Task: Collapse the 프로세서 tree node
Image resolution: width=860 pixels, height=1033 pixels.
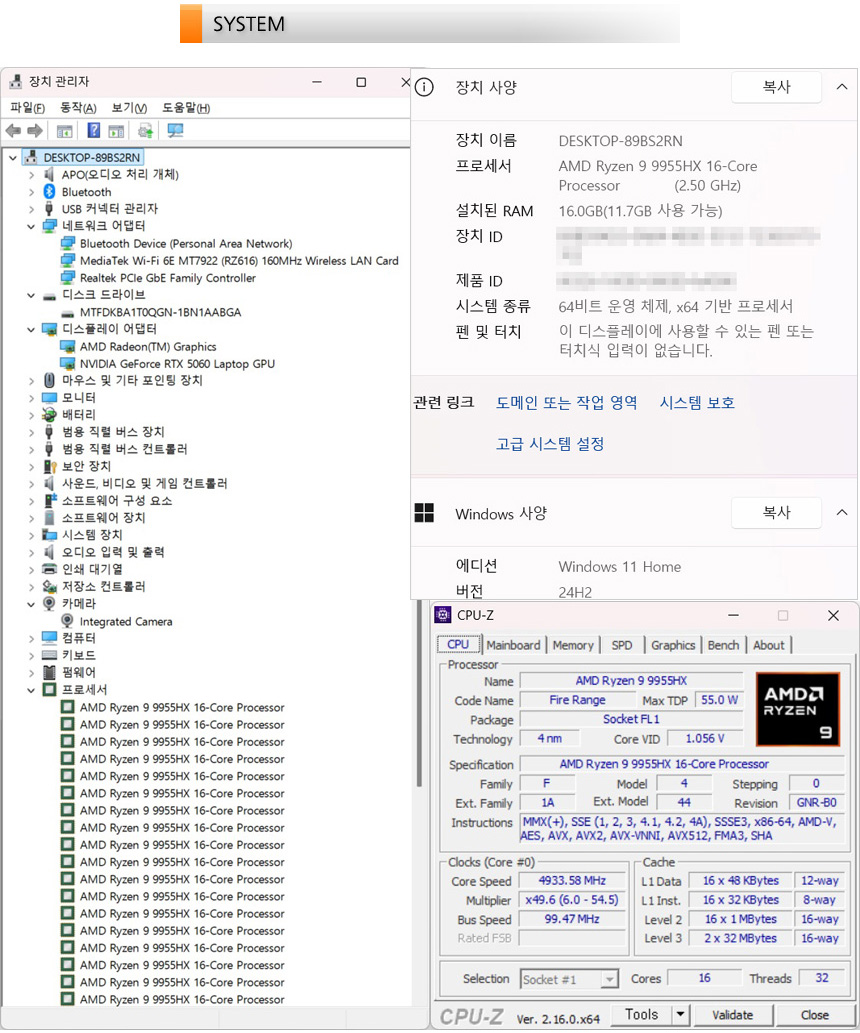Action: click(32, 690)
